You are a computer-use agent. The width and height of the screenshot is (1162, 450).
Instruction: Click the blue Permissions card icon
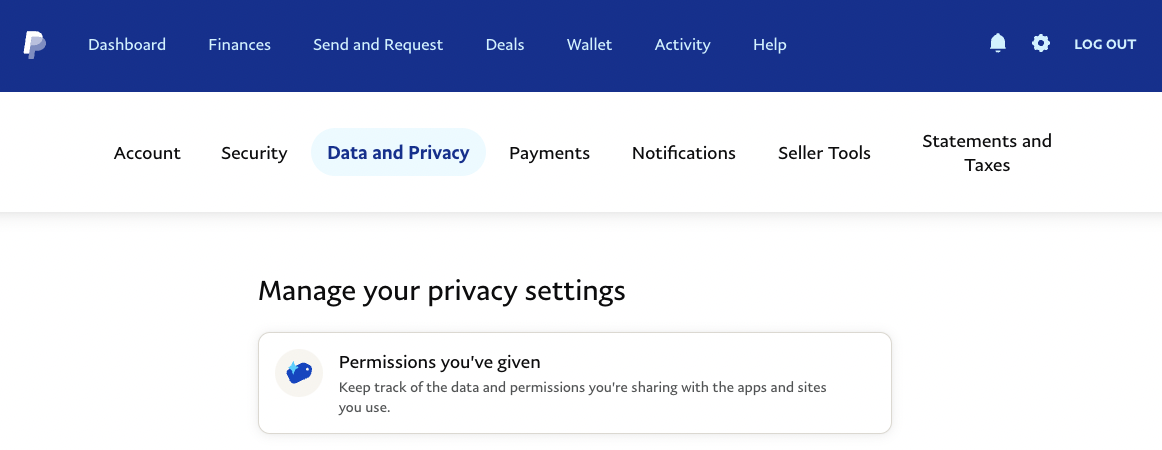[x=299, y=373]
